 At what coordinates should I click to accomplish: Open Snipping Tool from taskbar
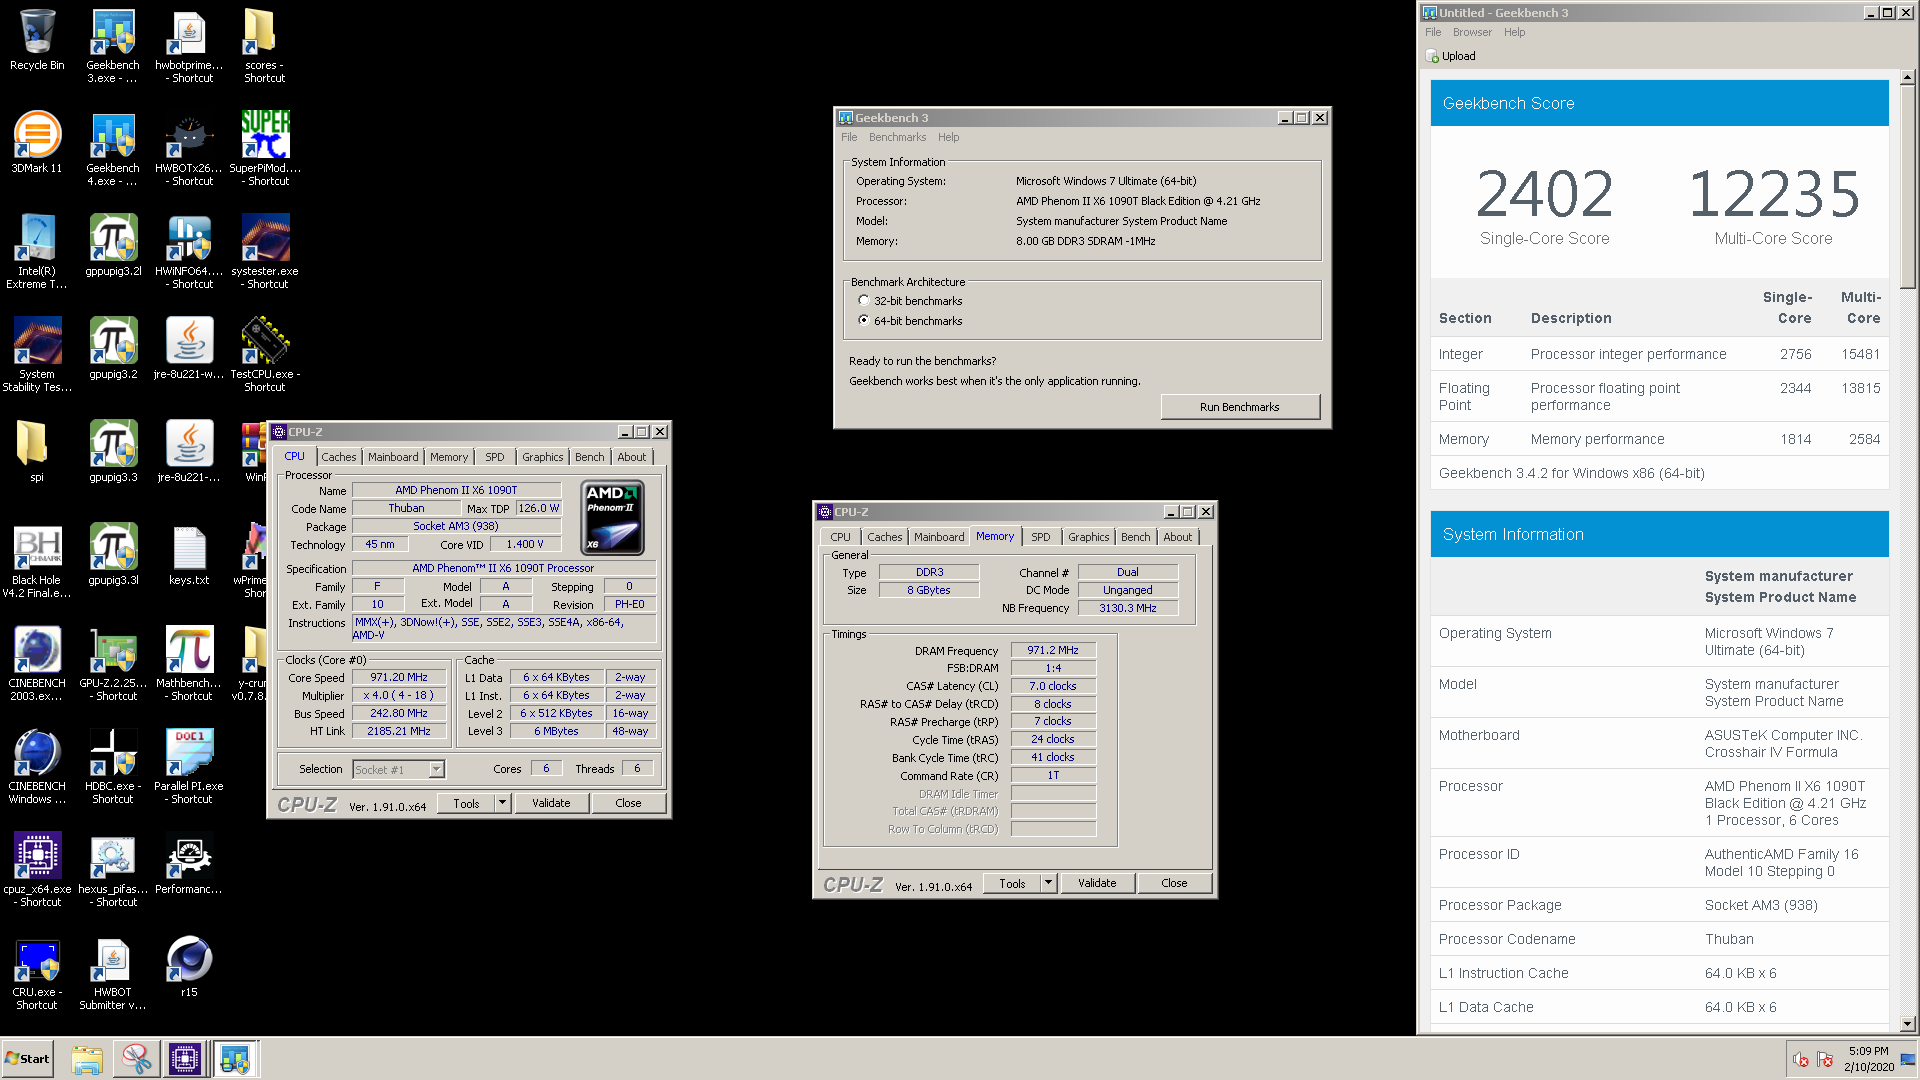coord(136,1059)
